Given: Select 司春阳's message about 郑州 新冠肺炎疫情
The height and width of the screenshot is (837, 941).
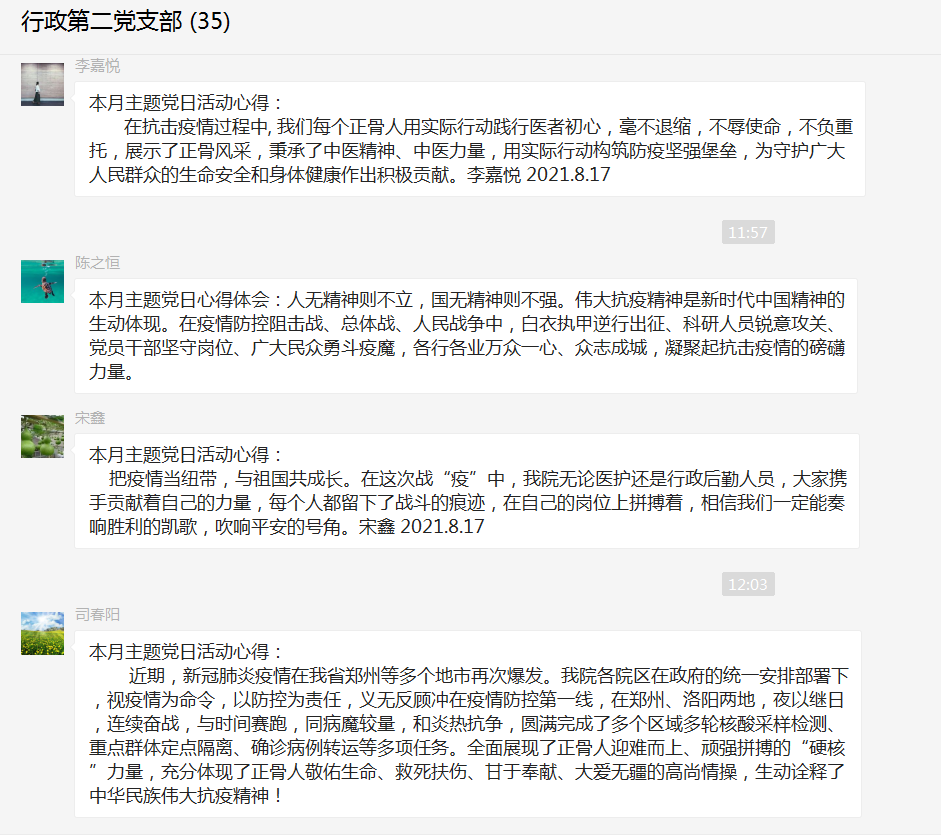Looking at the screenshot, I should (468, 724).
